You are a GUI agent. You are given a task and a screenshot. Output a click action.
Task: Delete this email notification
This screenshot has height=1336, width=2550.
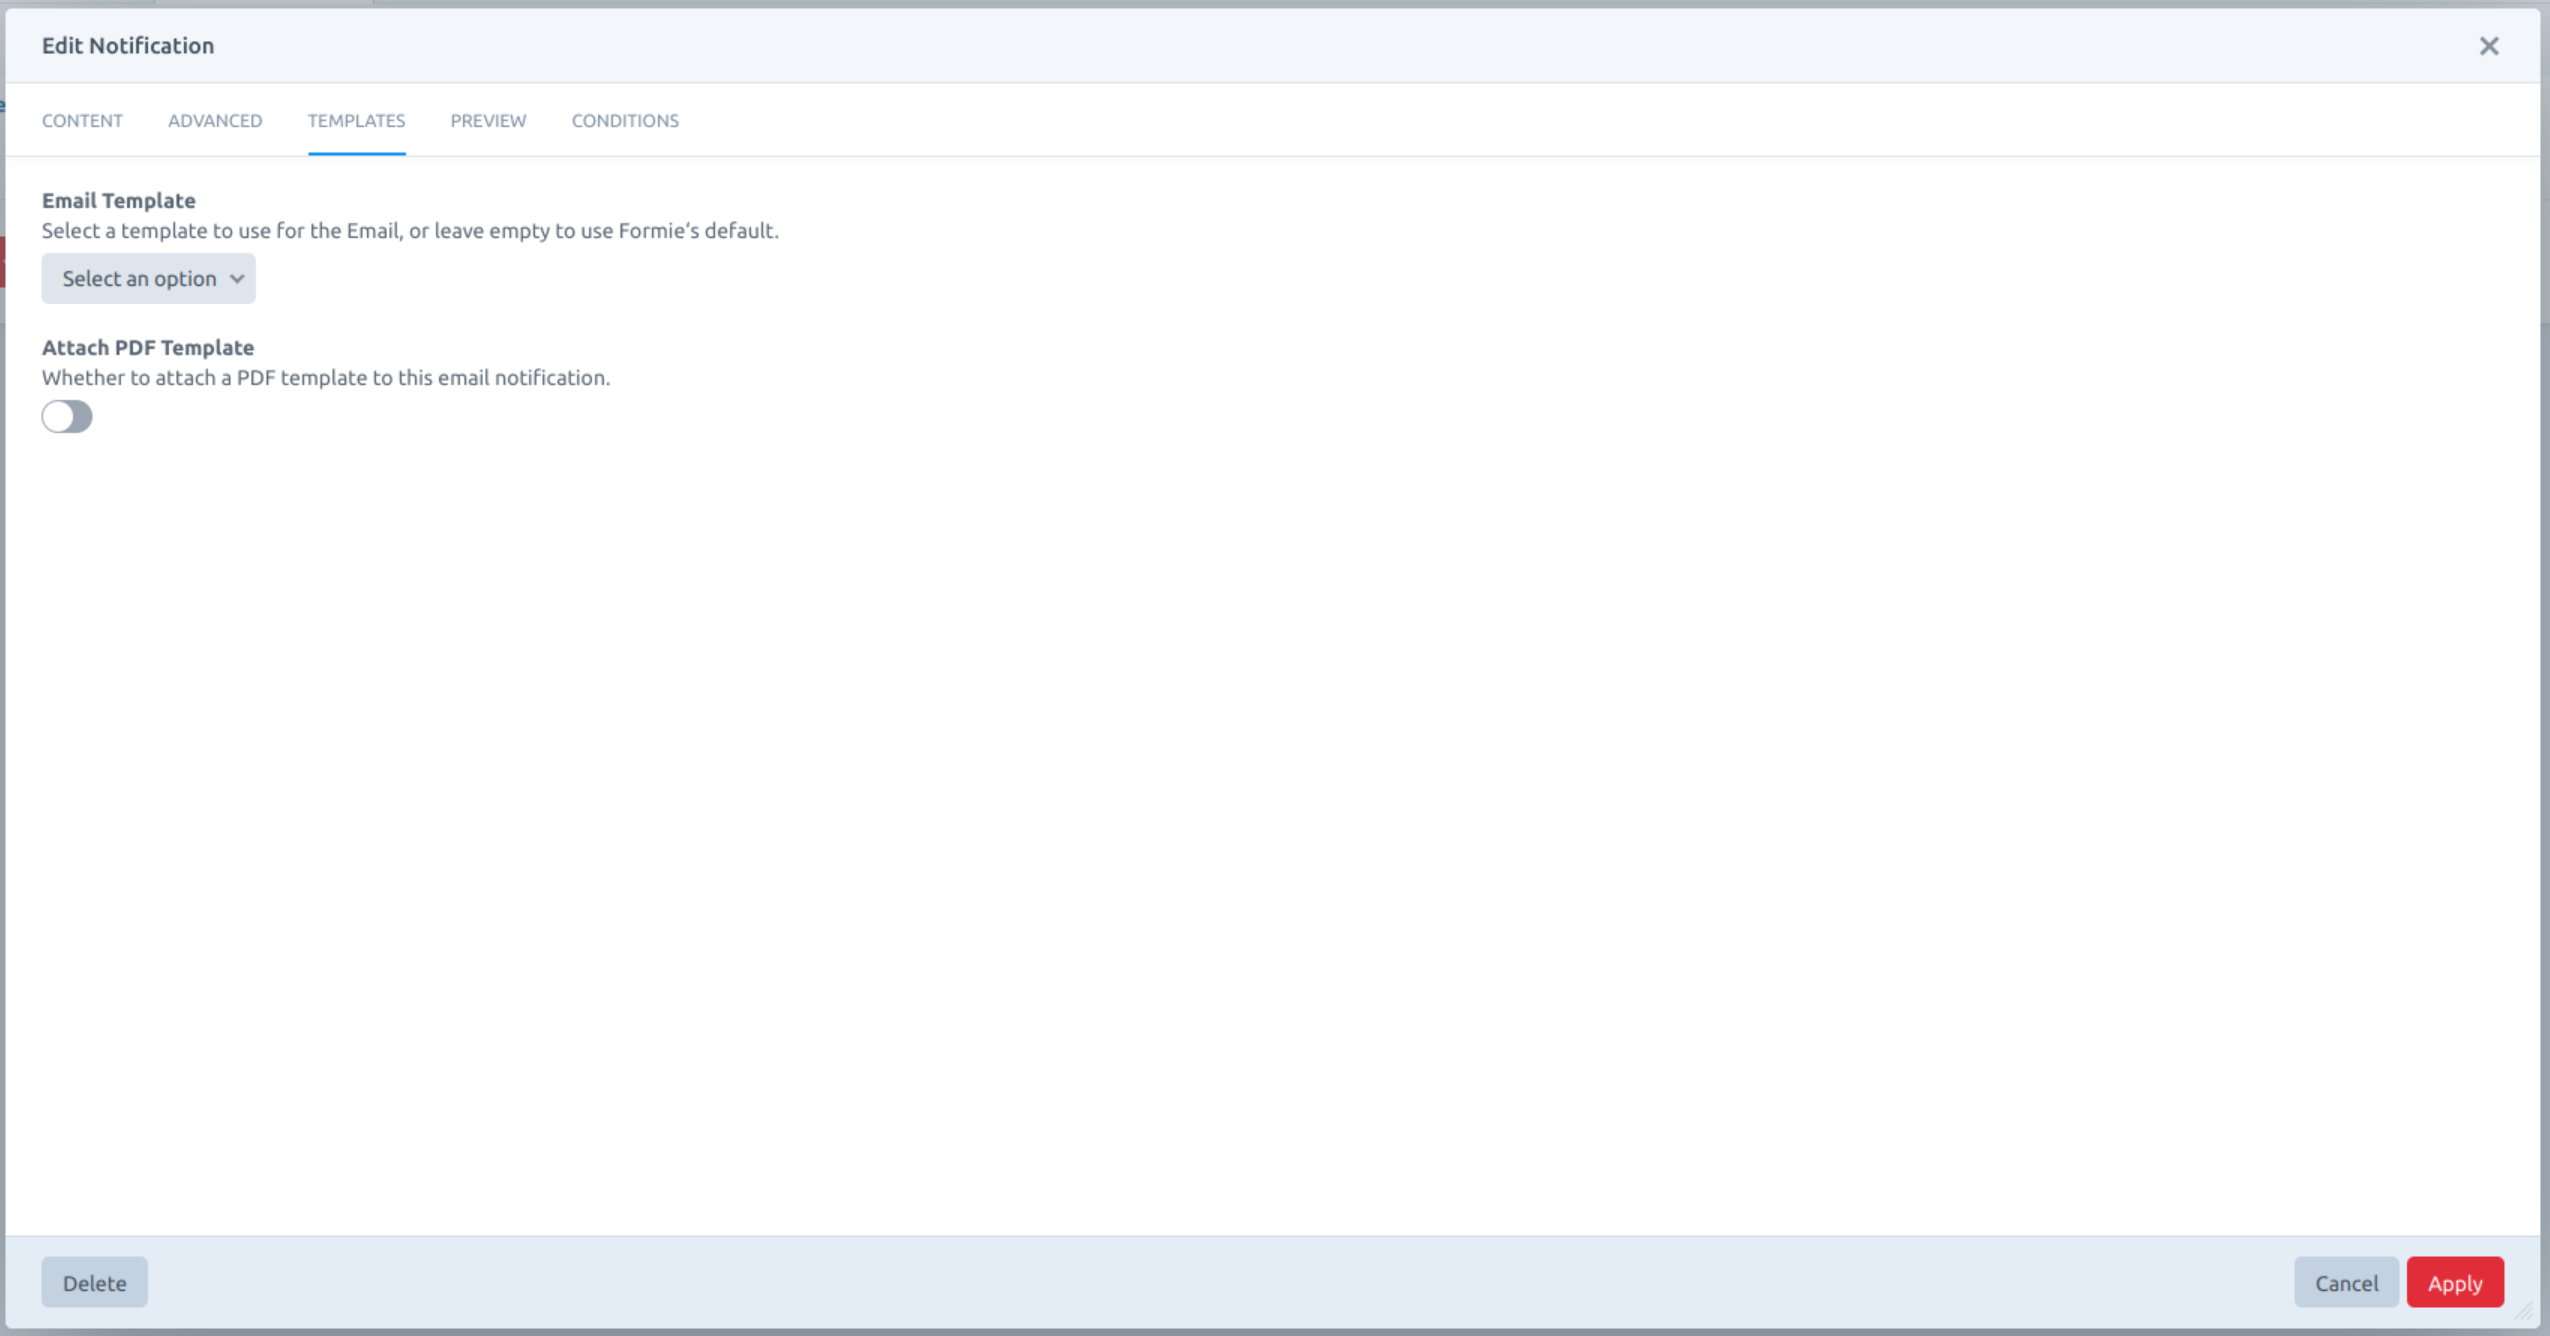94,1281
